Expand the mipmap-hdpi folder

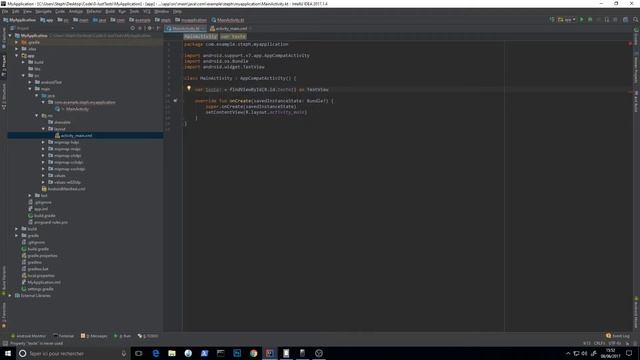pos(43,142)
